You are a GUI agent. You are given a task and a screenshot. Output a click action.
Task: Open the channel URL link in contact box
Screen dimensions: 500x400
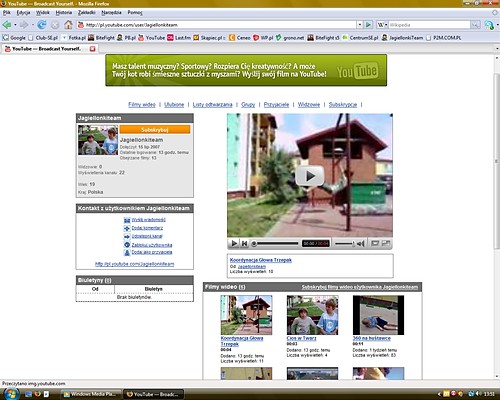(x=134, y=264)
